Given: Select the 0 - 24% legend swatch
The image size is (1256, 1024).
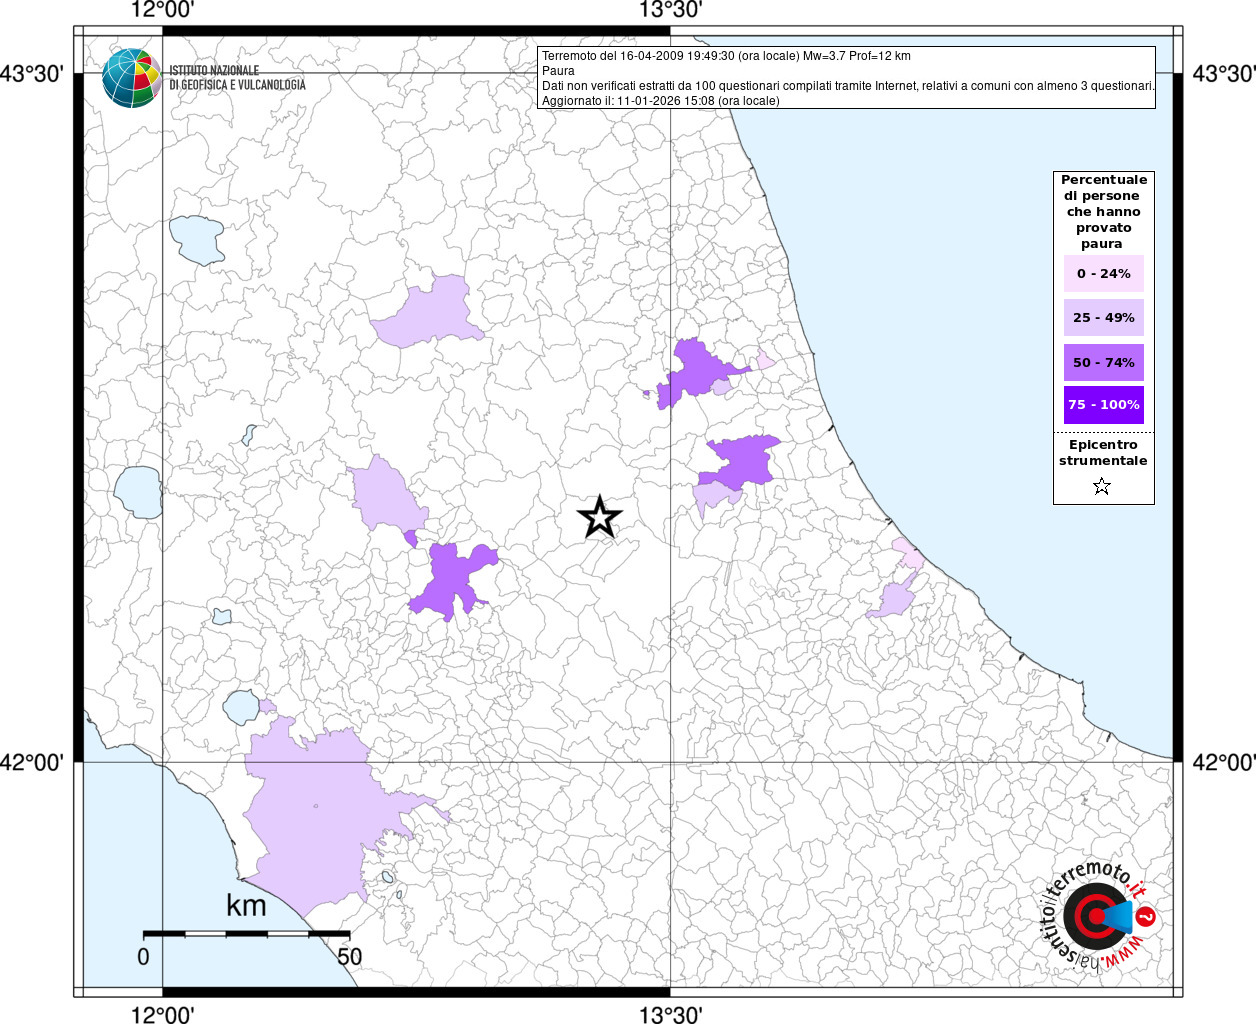Looking at the screenshot, I should (x=1103, y=274).
